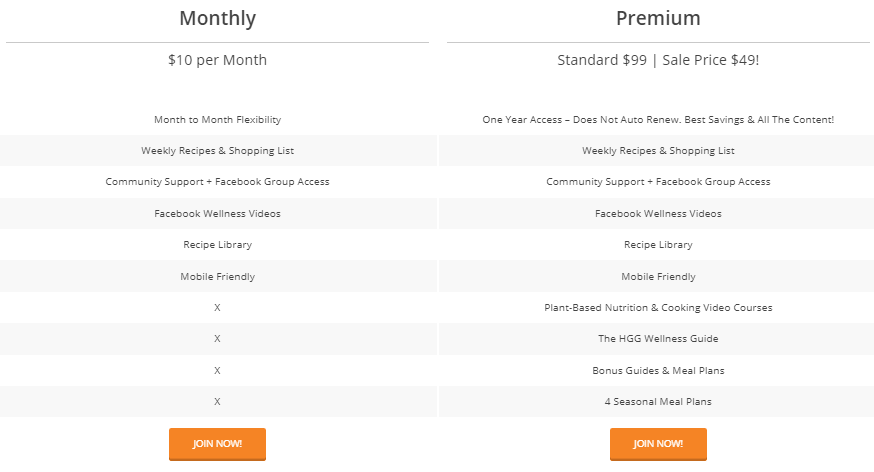Click Monthly Weekly Recipes & Shopping List

click(217, 151)
